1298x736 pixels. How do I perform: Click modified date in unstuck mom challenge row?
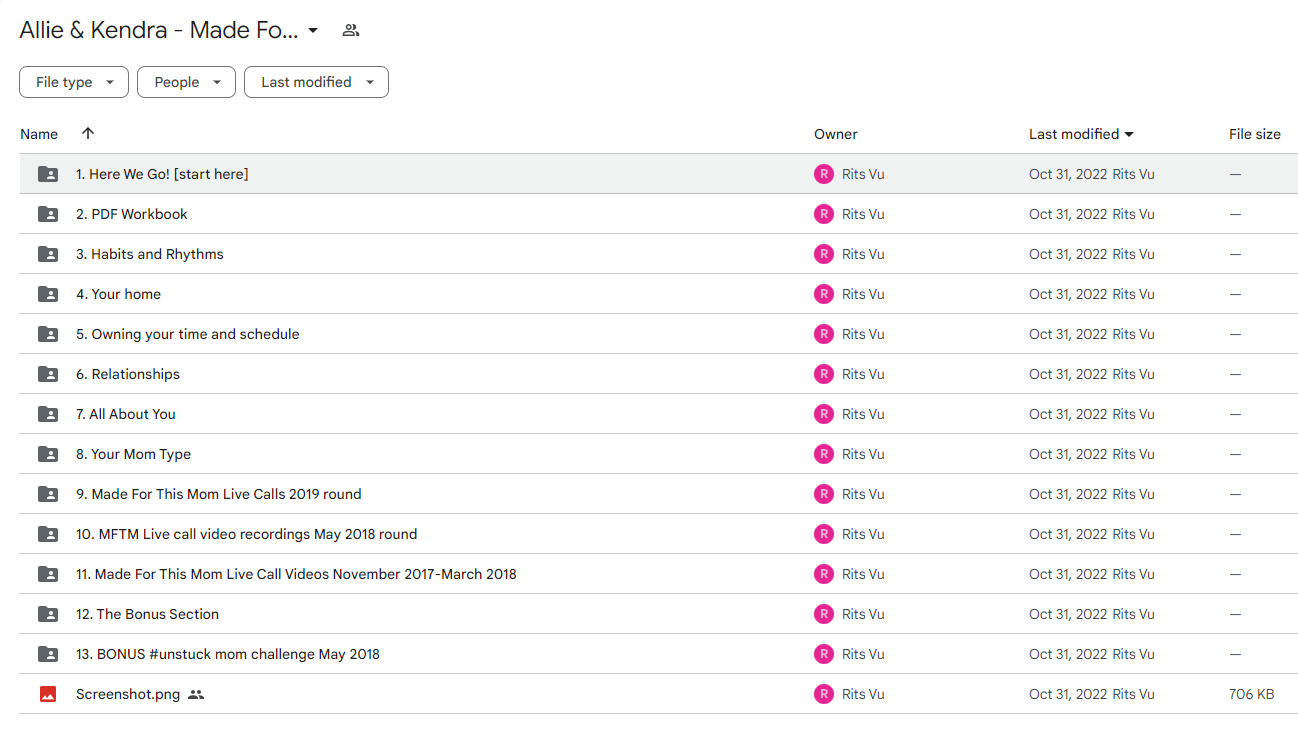(x=1068, y=654)
